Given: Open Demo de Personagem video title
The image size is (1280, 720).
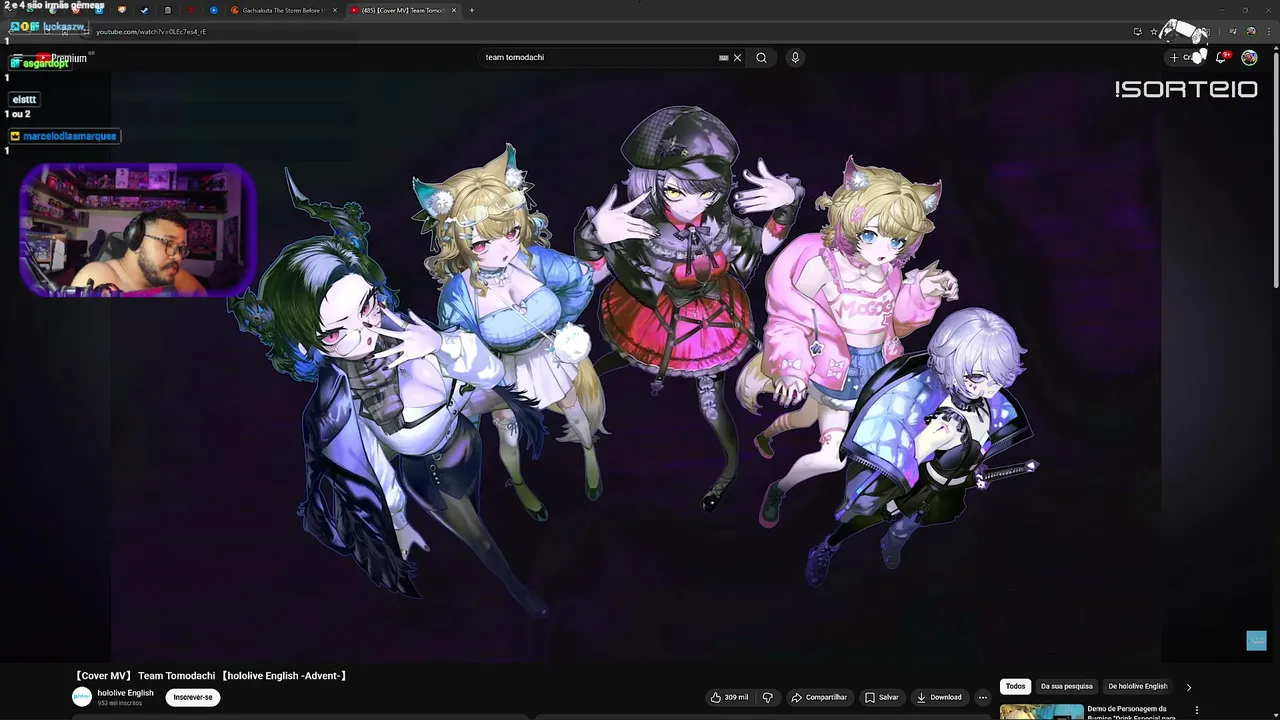Looking at the screenshot, I should click(x=1130, y=712).
